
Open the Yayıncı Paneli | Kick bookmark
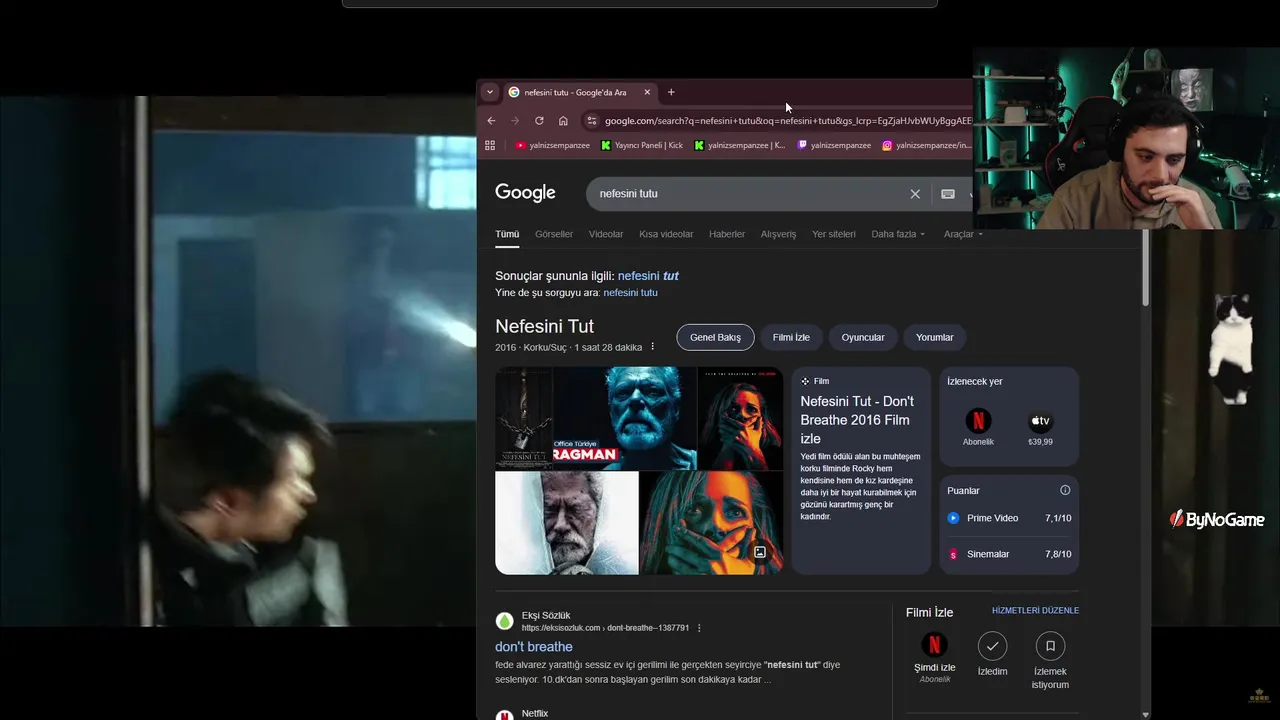point(642,145)
